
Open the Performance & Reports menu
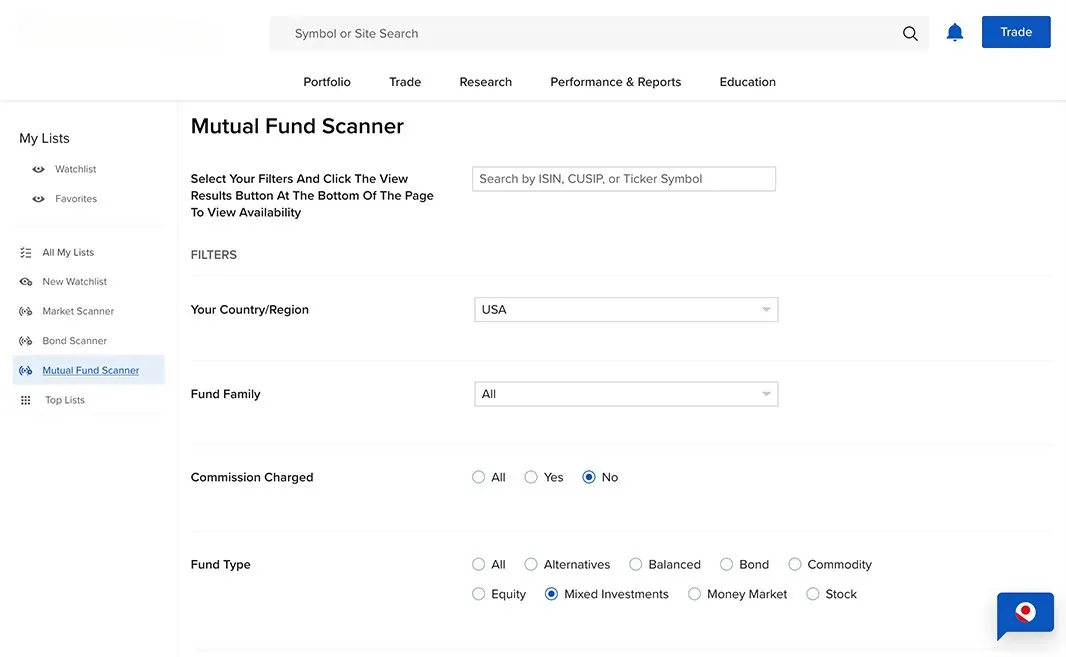tap(615, 81)
